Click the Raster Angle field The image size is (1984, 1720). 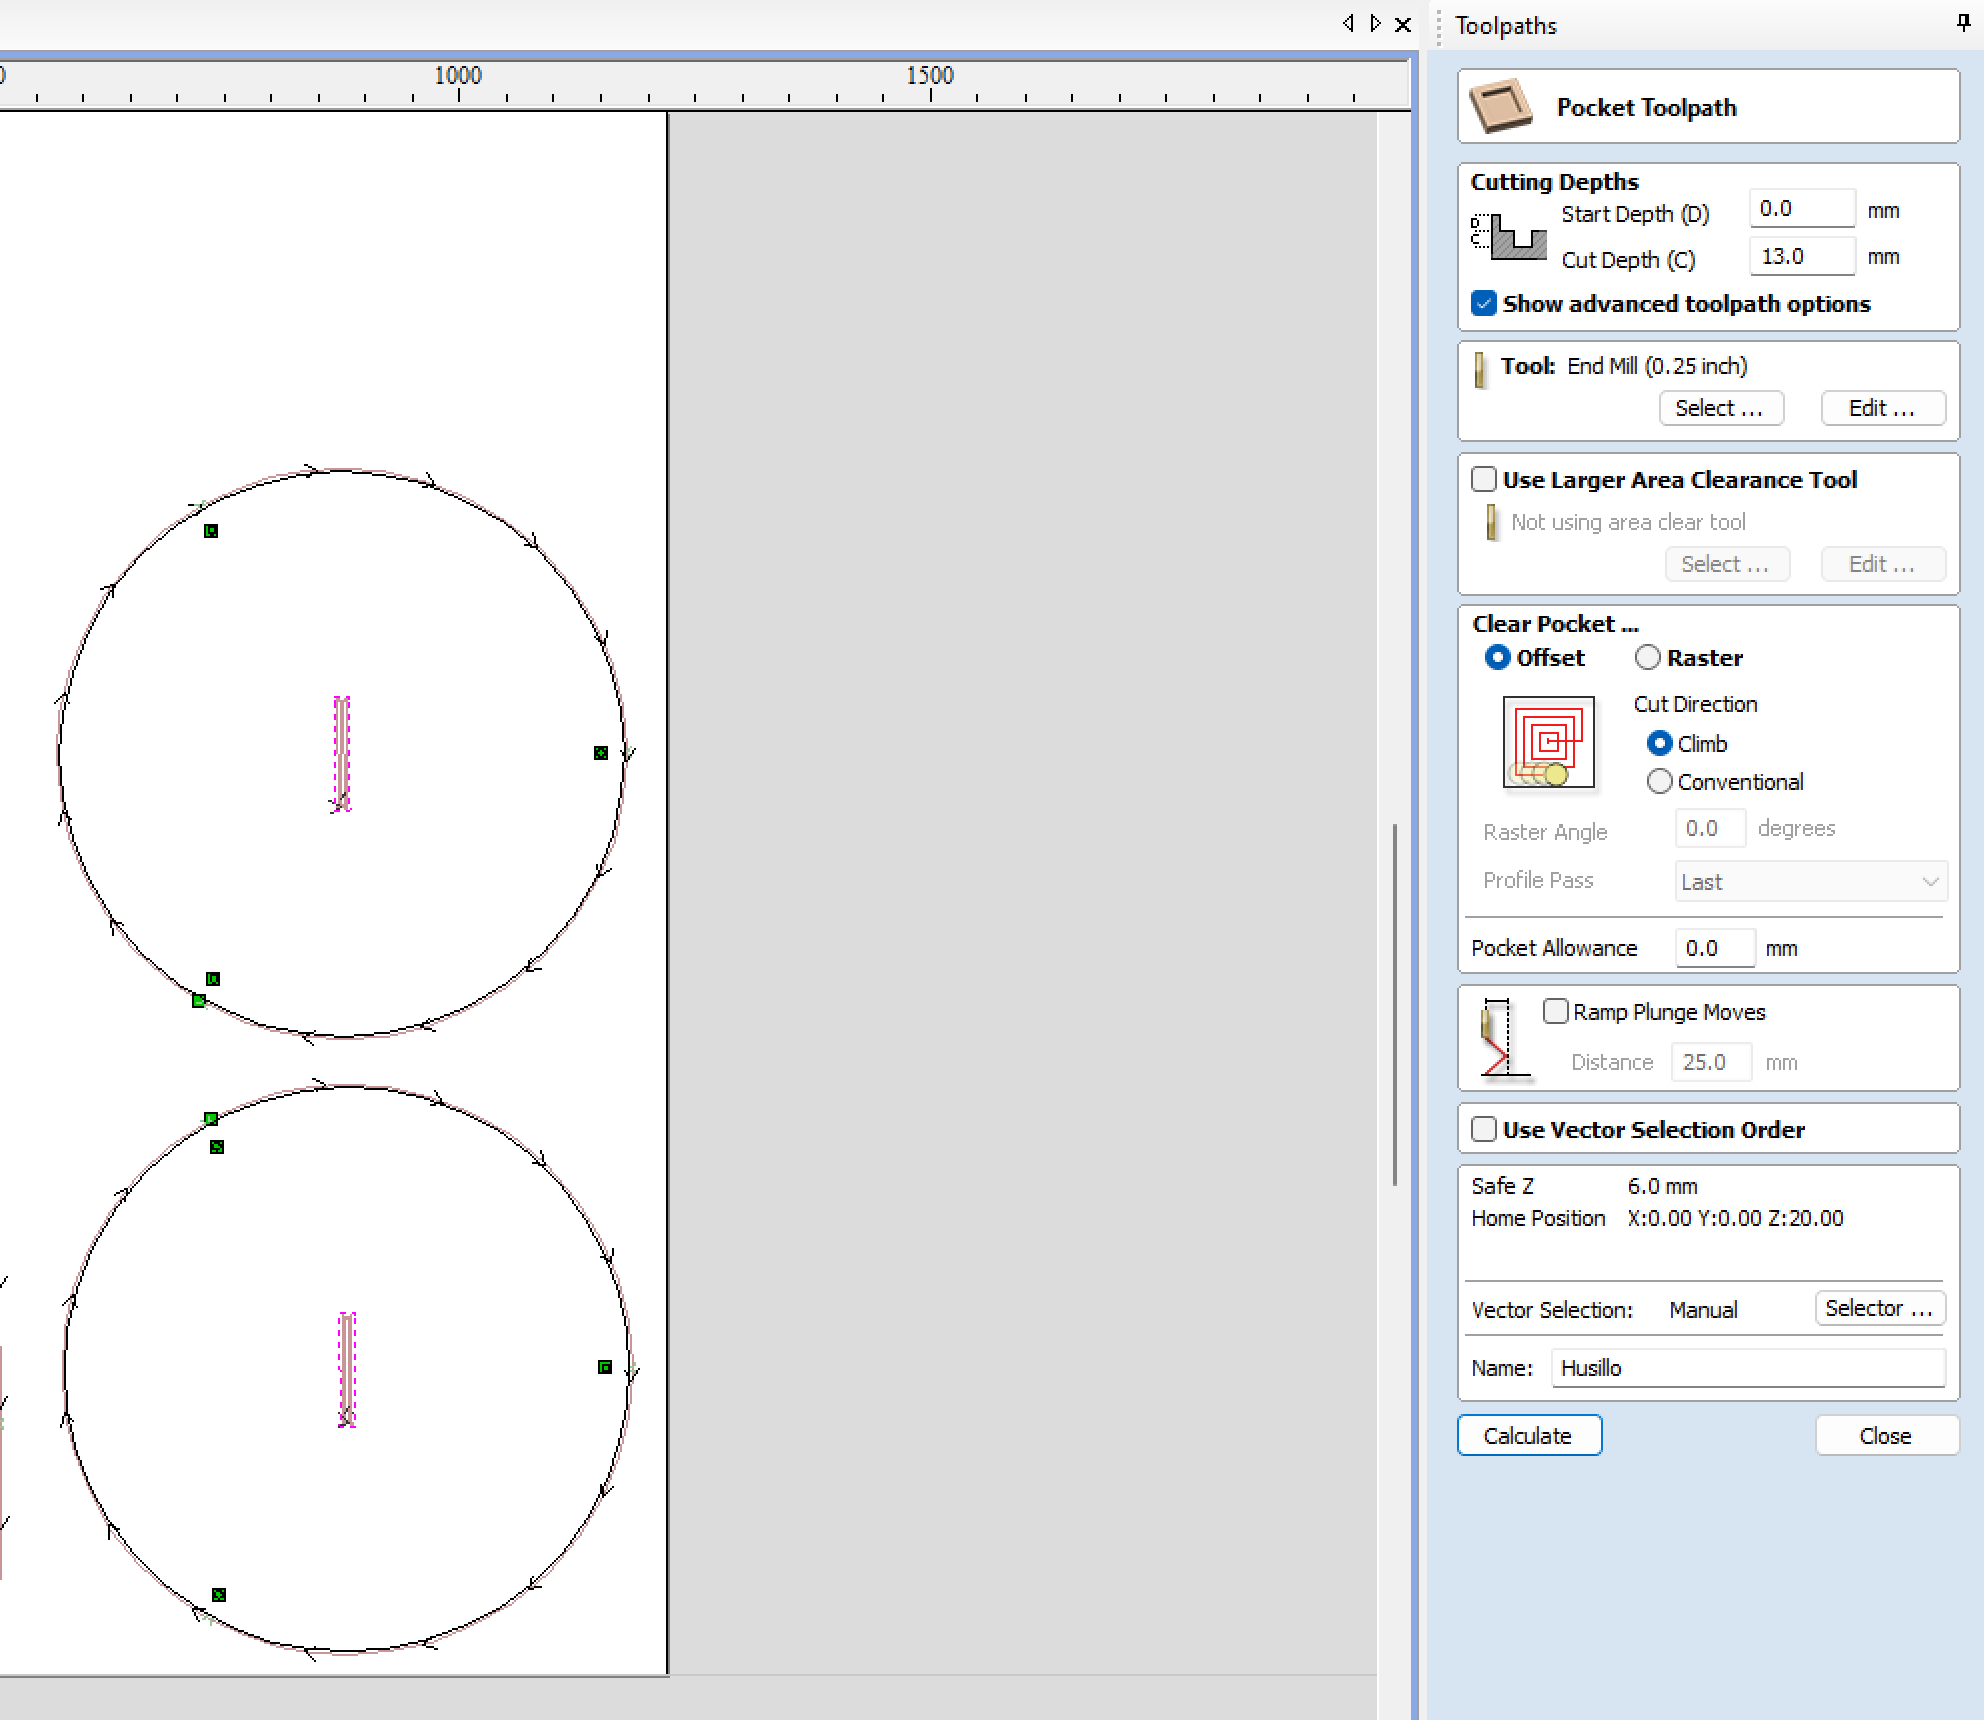[x=1710, y=829]
